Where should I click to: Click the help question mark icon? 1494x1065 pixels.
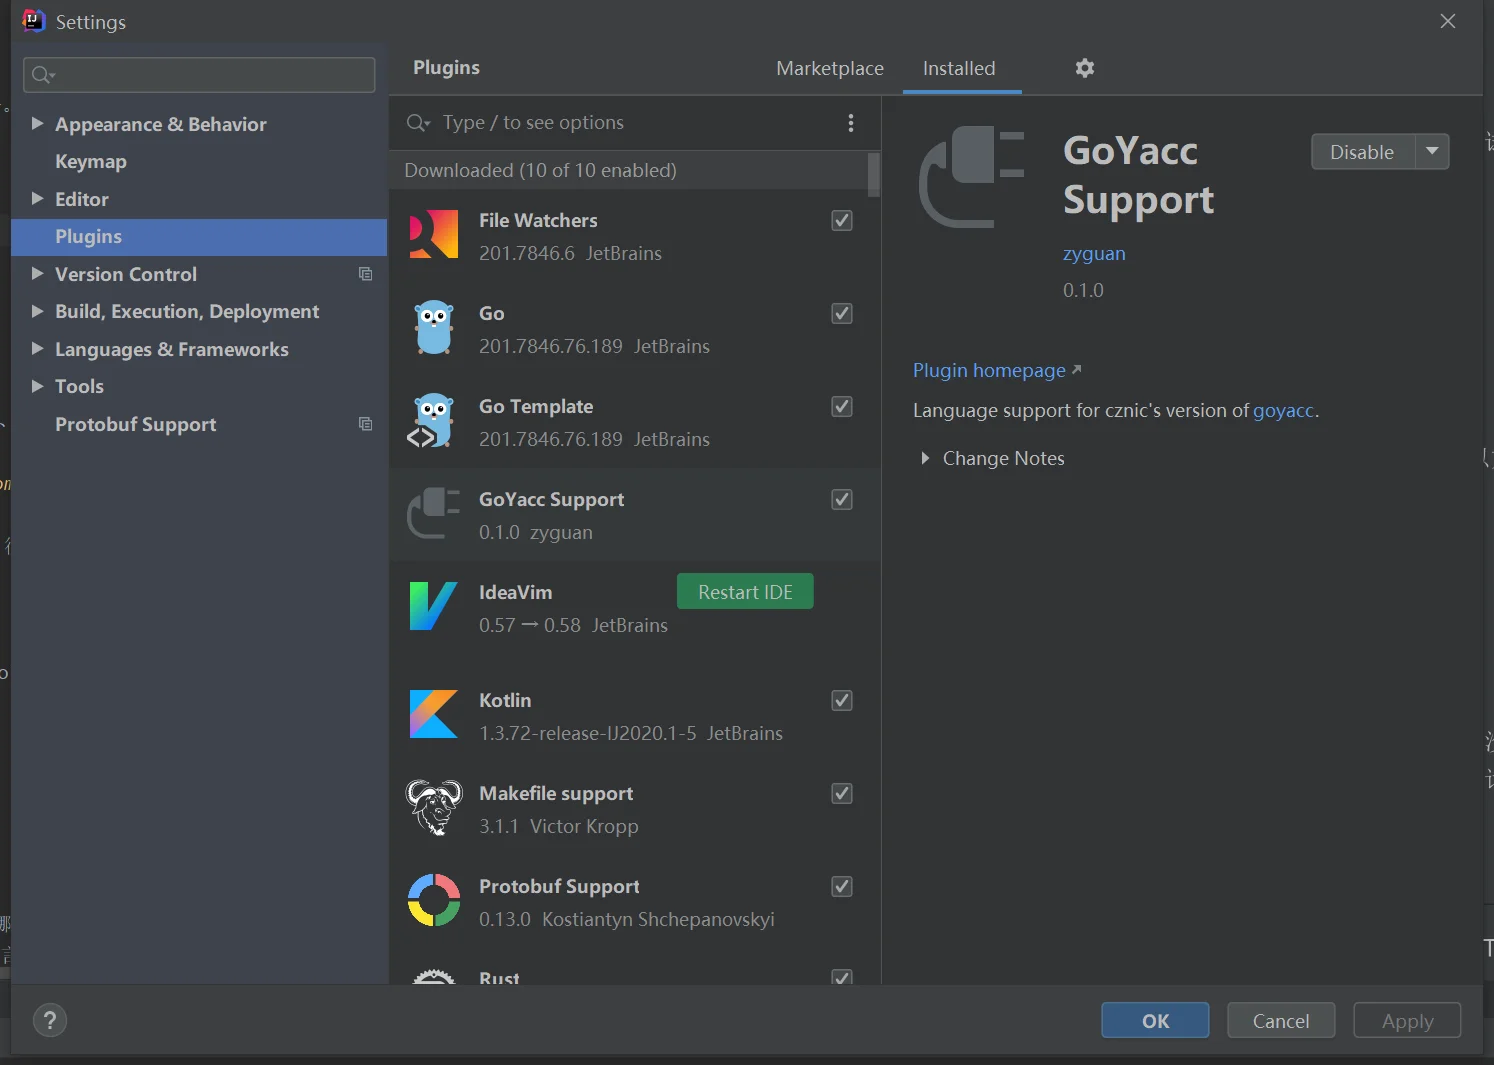pyautogui.click(x=50, y=1021)
